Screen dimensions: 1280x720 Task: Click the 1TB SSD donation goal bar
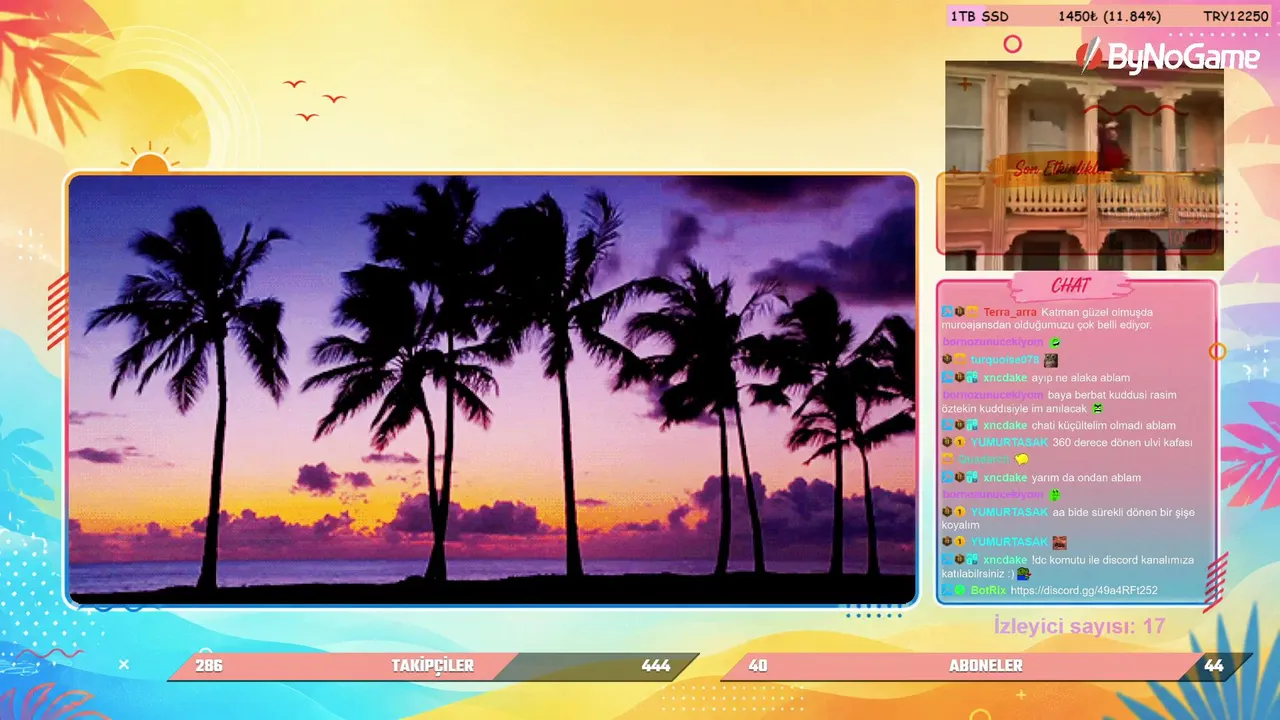pos(1108,16)
